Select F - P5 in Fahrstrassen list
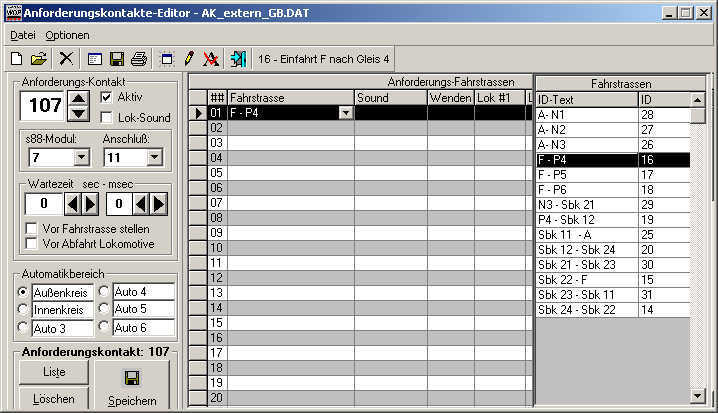The height and width of the screenshot is (413, 718). point(613,174)
